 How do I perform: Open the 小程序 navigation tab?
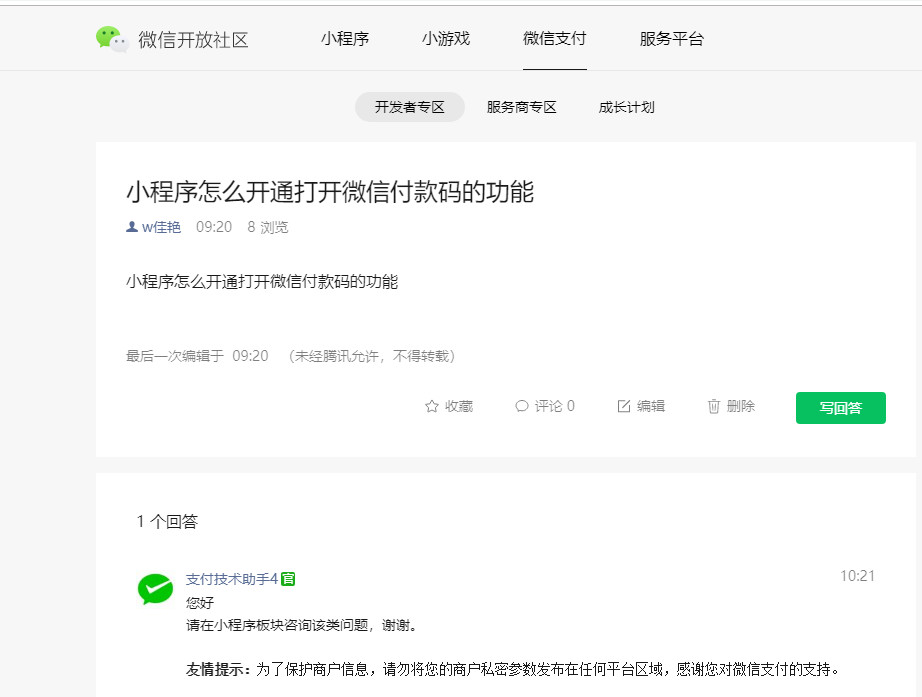[345, 39]
